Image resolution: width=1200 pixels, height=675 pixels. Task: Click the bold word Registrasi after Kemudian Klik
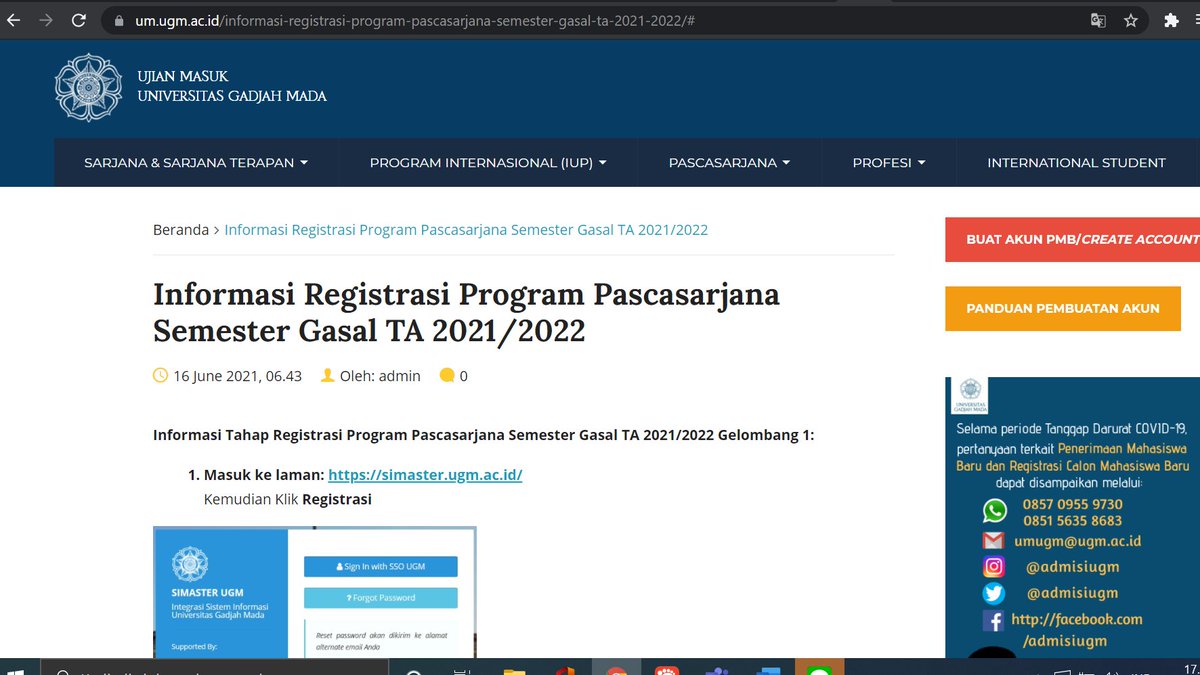tap(337, 499)
